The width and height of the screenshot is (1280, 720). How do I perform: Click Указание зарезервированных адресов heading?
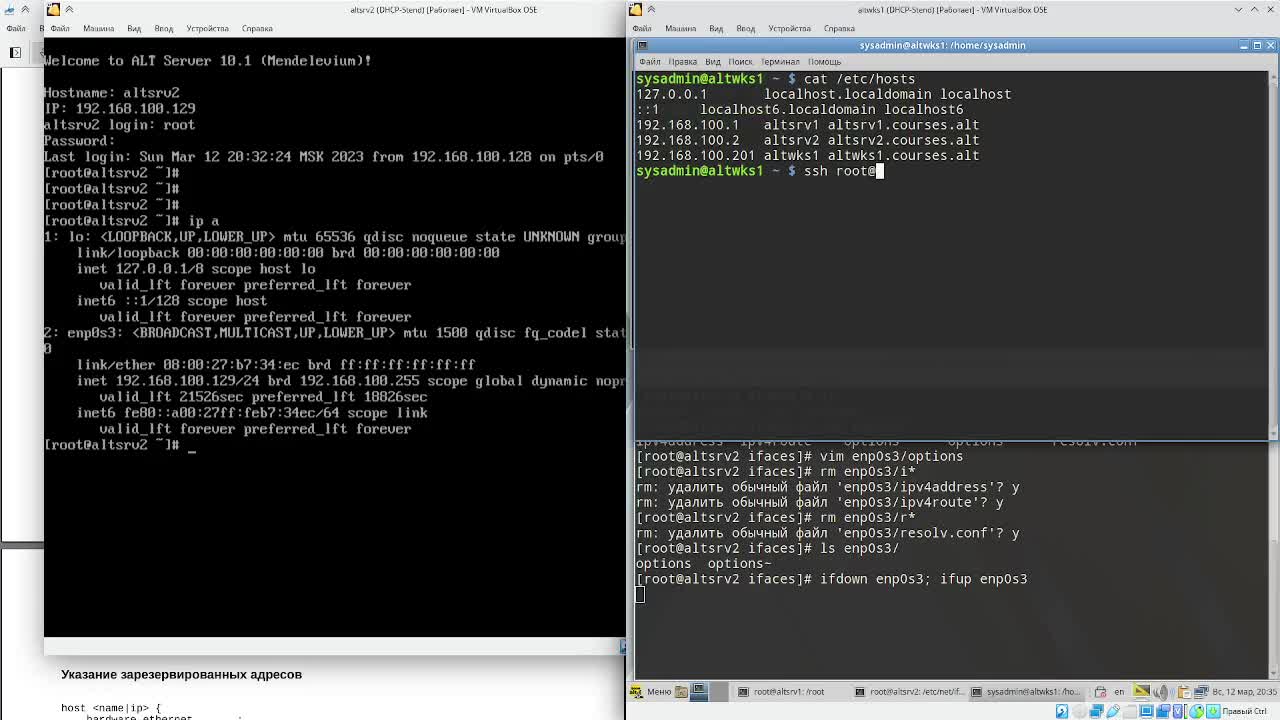pyautogui.click(x=181, y=674)
